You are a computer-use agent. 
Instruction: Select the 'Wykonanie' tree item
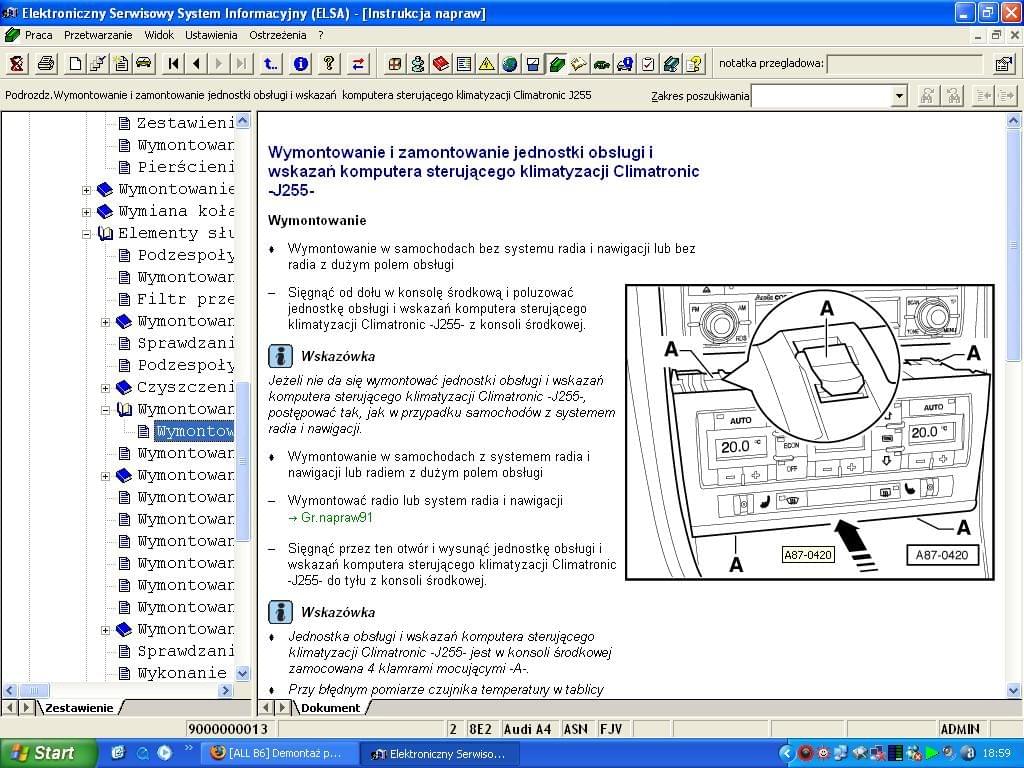tap(182, 673)
